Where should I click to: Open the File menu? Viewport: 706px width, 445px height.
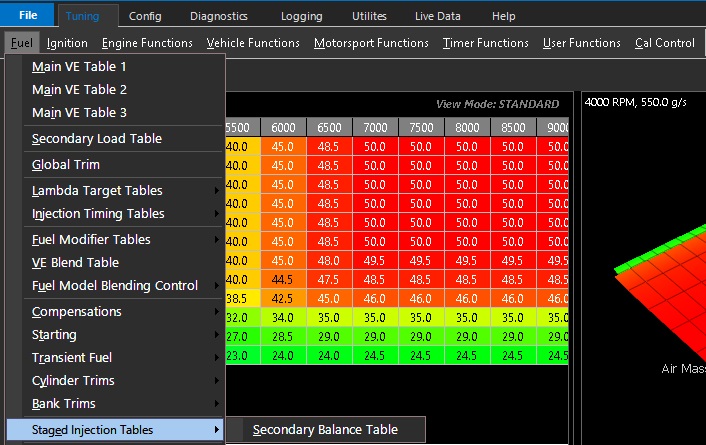[27, 15]
